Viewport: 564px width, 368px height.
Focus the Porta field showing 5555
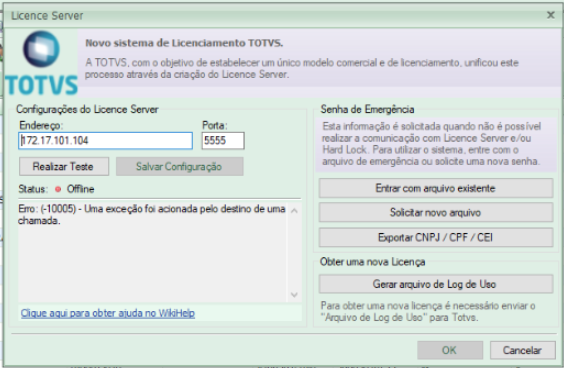click(223, 141)
